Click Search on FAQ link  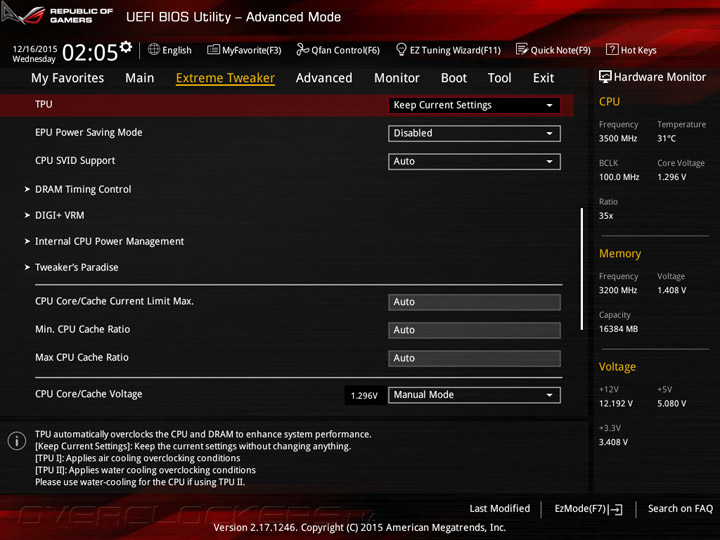pos(680,509)
